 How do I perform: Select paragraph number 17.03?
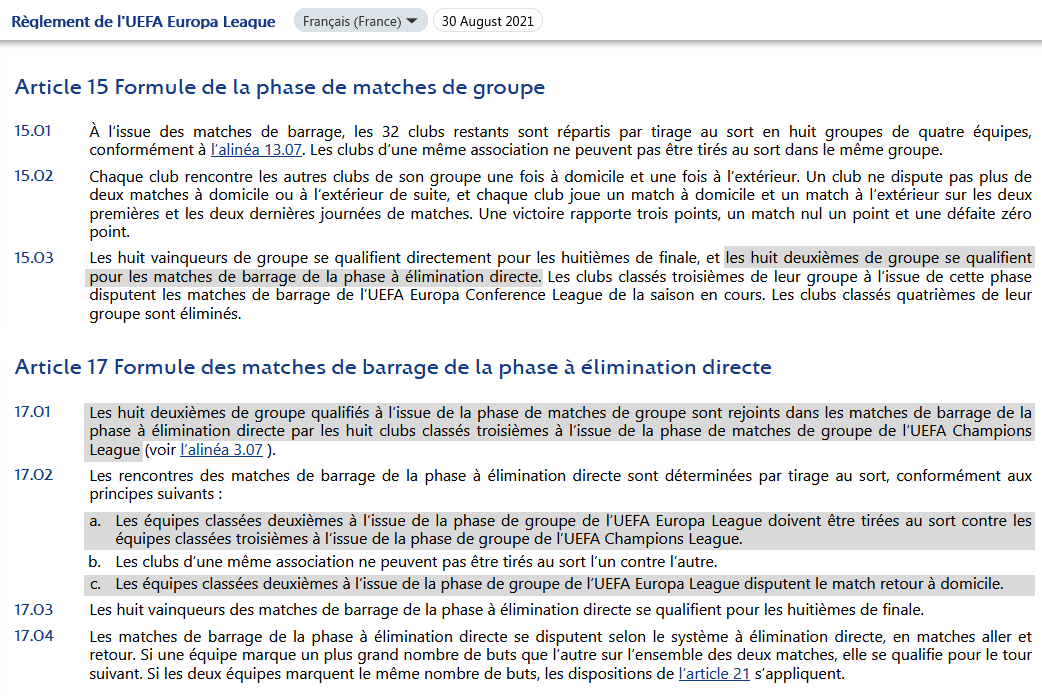[x=33, y=610]
